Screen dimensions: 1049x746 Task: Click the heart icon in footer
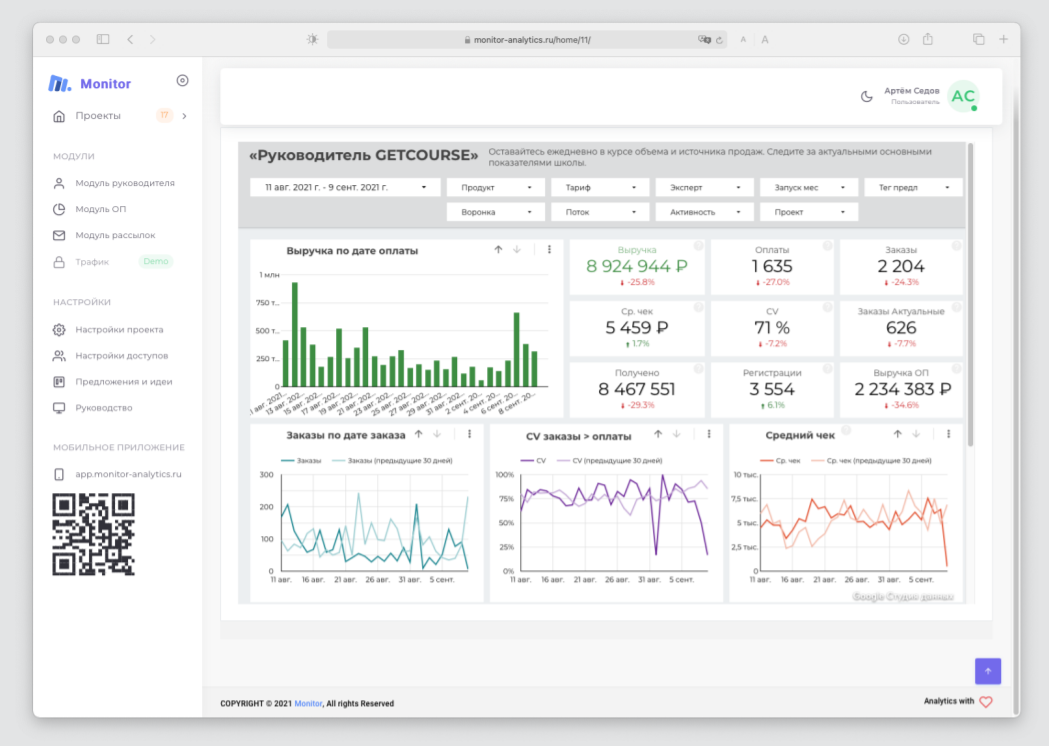click(x=985, y=702)
